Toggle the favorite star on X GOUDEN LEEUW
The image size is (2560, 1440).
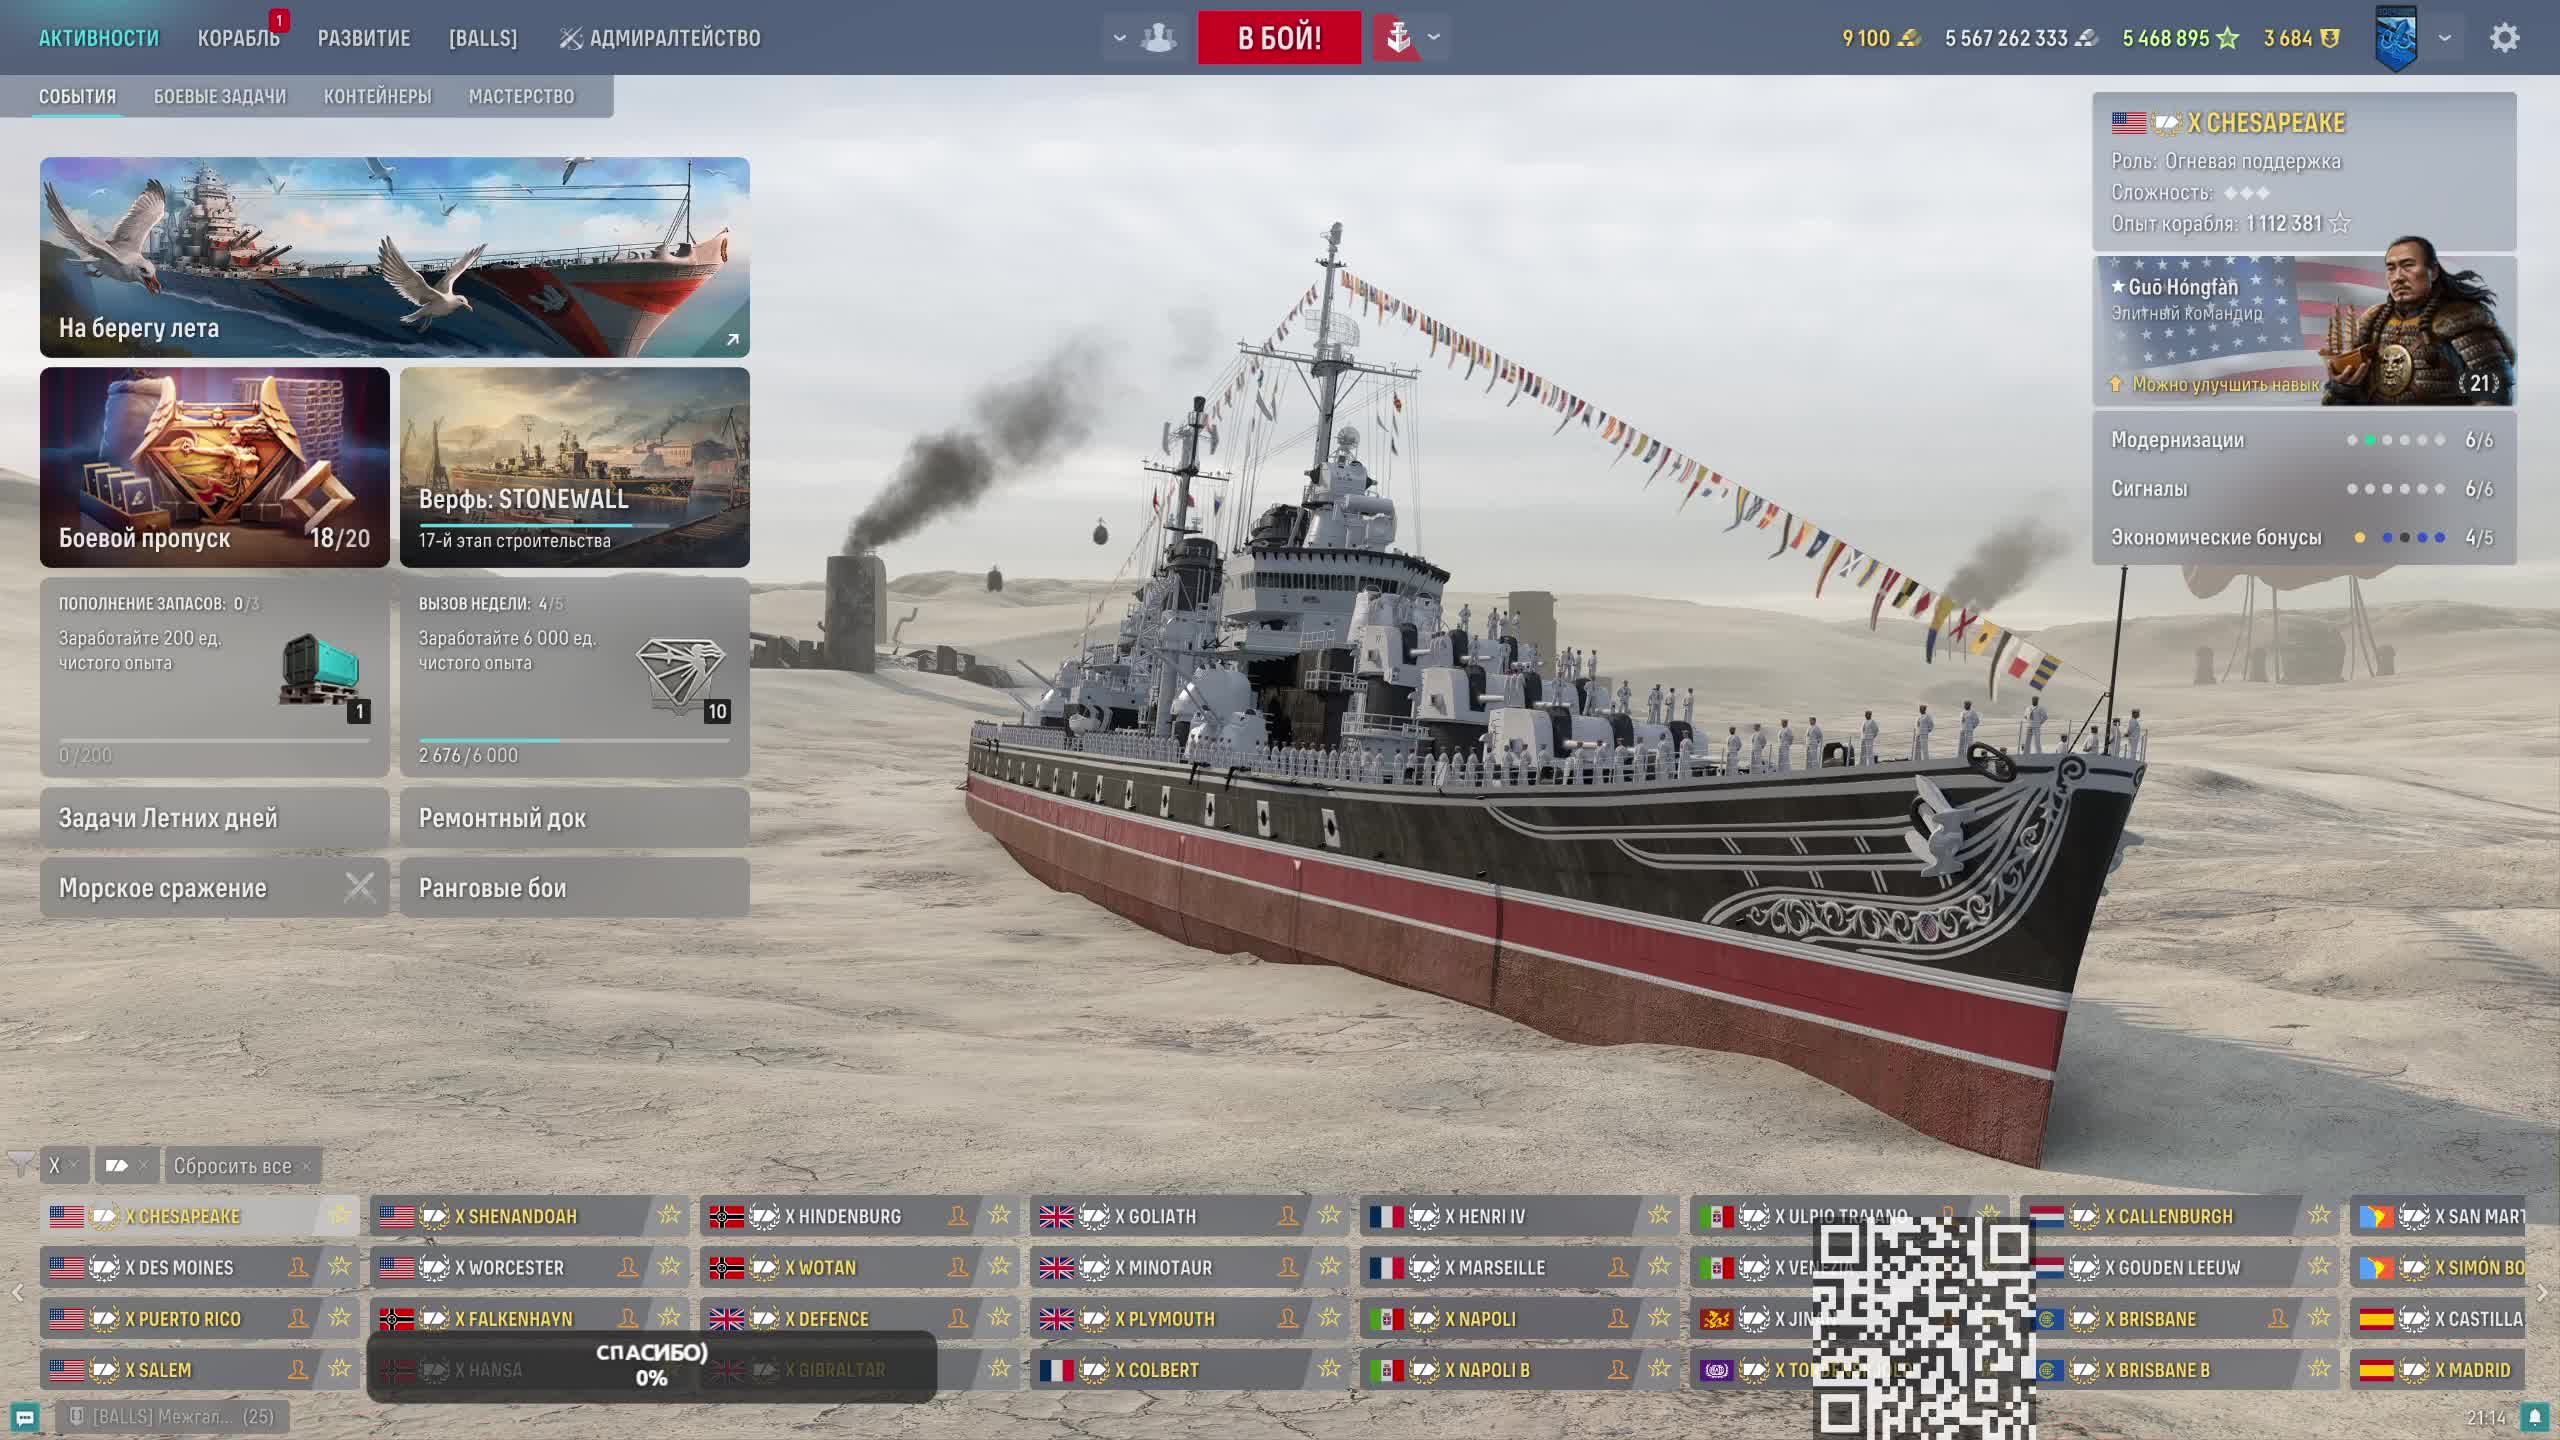pos(2320,1266)
